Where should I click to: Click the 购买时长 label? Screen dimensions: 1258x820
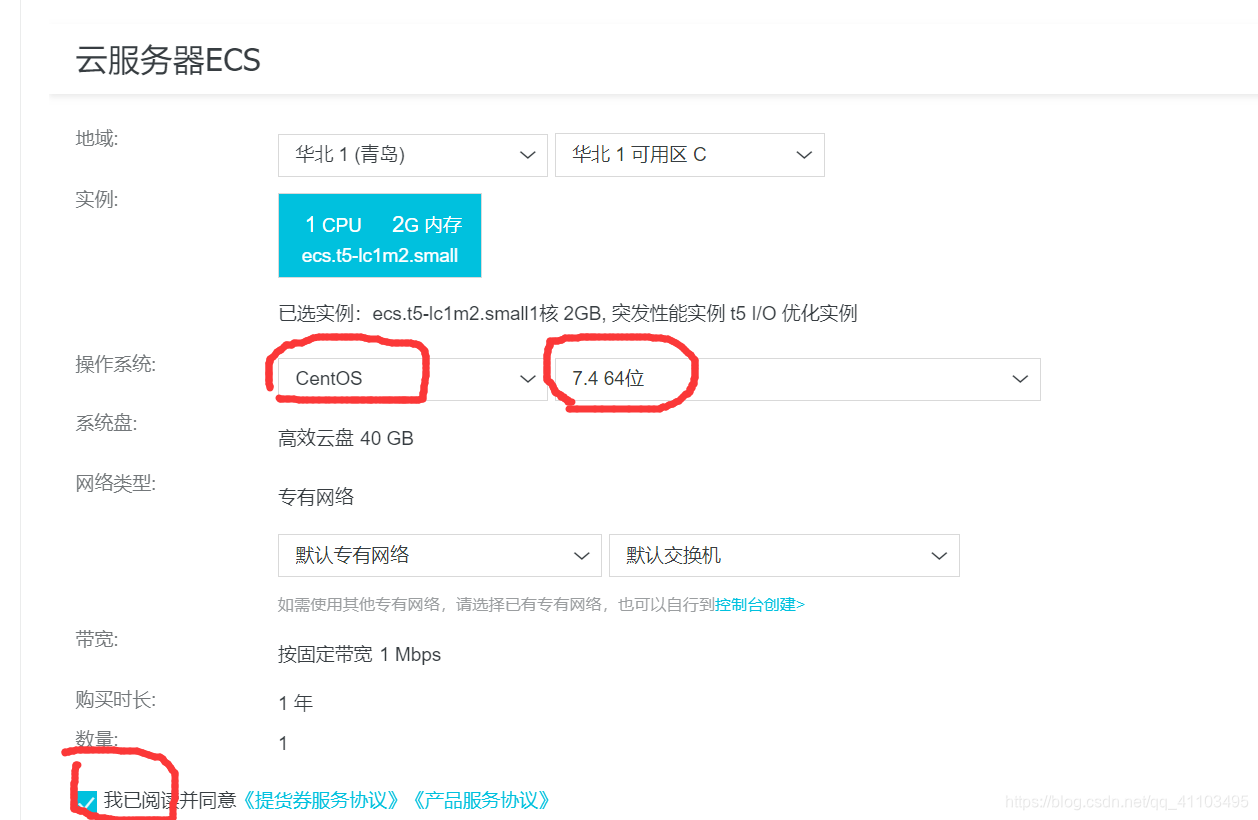coord(116,699)
